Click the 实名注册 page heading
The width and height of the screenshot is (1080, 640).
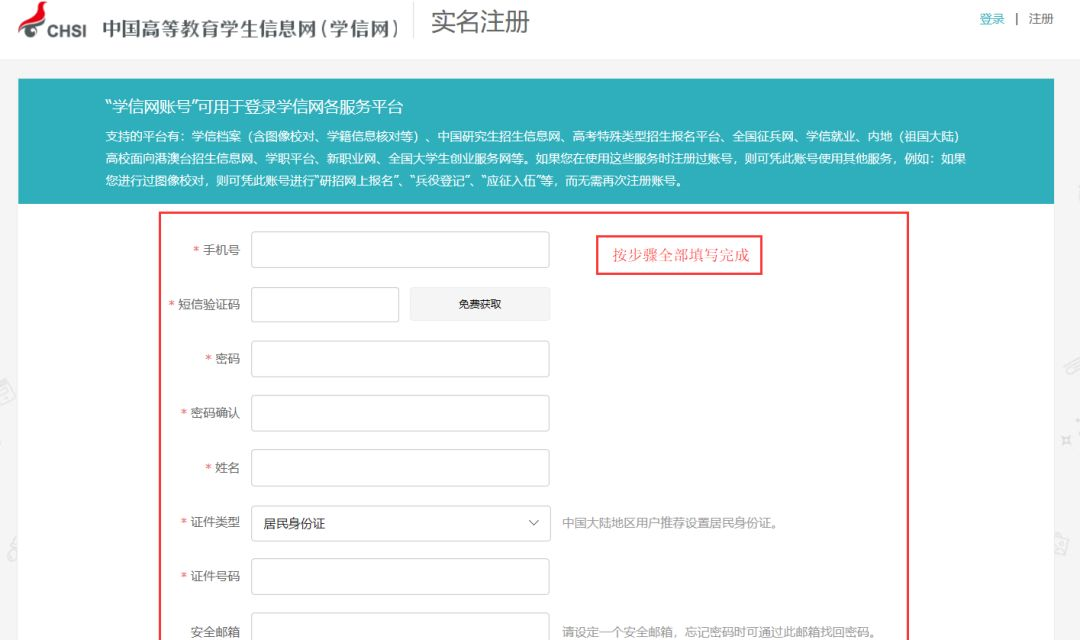tap(480, 22)
